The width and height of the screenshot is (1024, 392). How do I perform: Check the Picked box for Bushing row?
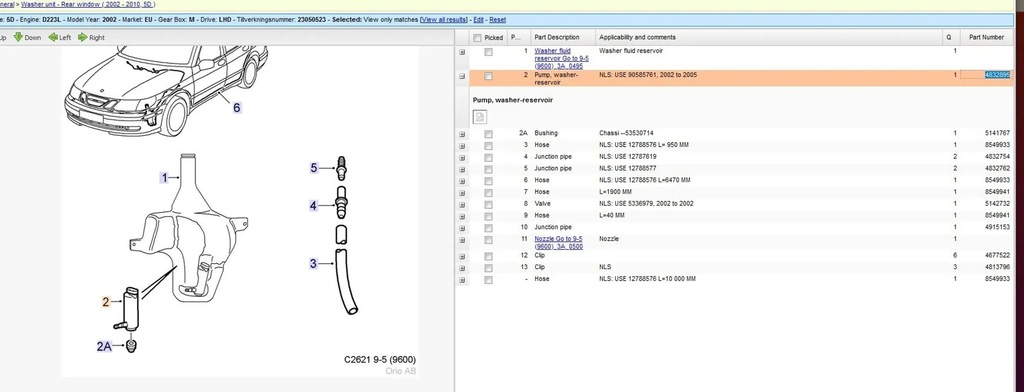point(488,134)
